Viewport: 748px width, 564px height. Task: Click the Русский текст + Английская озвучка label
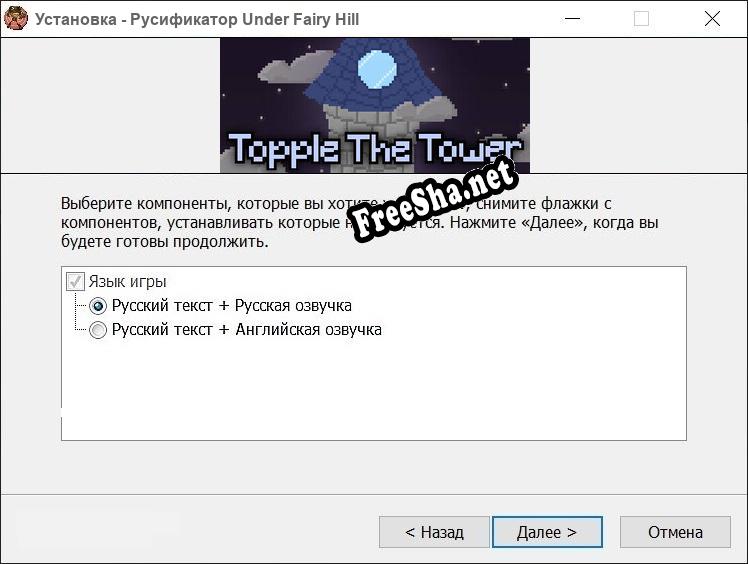pyautogui.click(x=247, y=329)
